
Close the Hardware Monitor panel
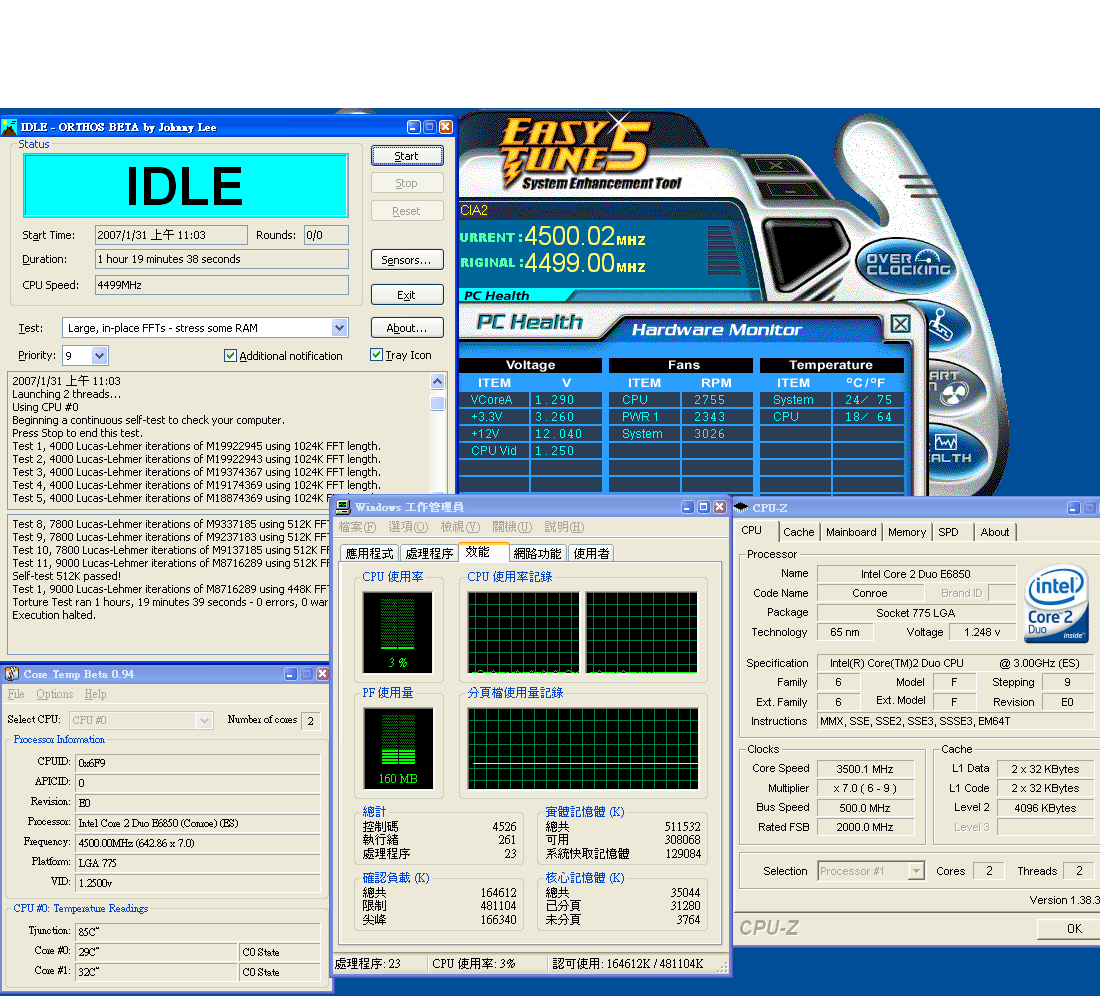click(901, 324)
